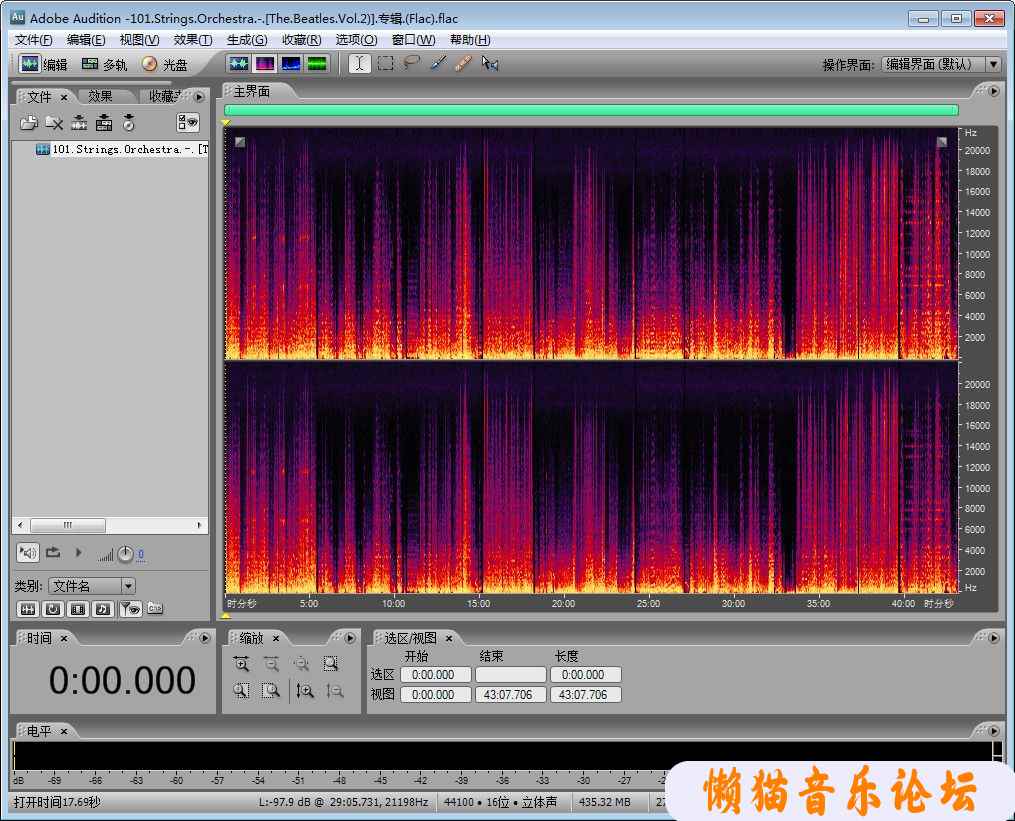This screenshot has height=821, width=1015.
Task: Select the spectral phase display icon
Action: coord(317,63)
